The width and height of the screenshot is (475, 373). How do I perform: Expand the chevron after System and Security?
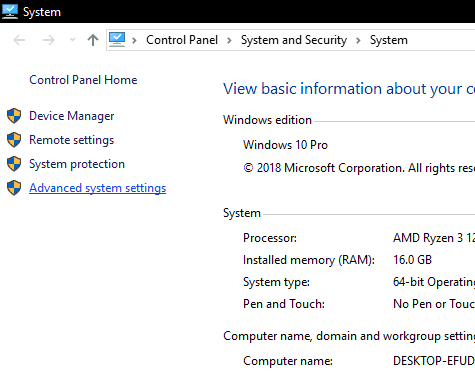coord(358,41)
